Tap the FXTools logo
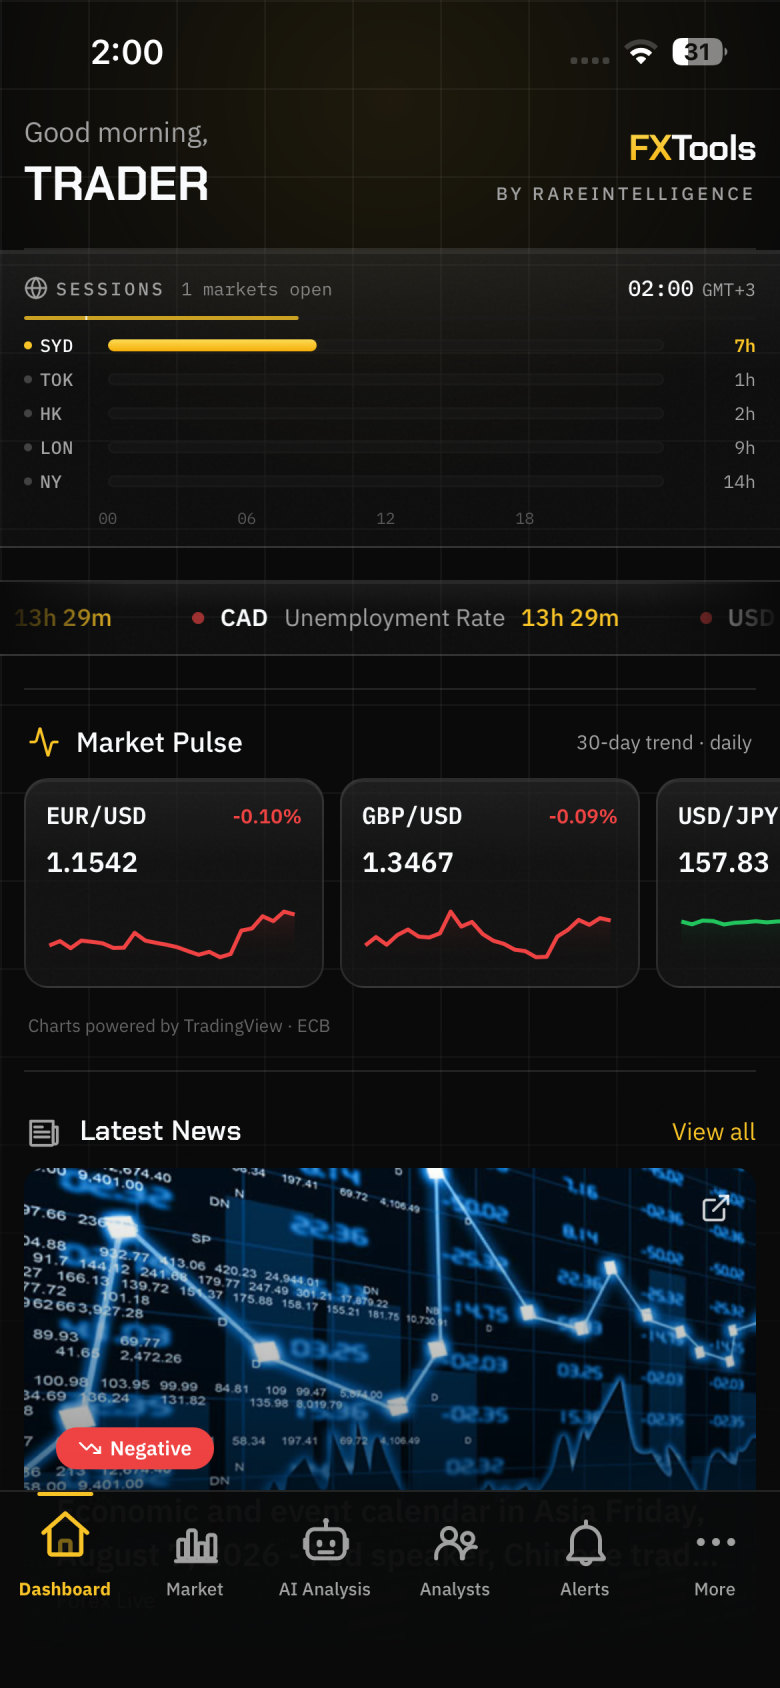Screen dimensions: 780x1688 click(692, 148)
